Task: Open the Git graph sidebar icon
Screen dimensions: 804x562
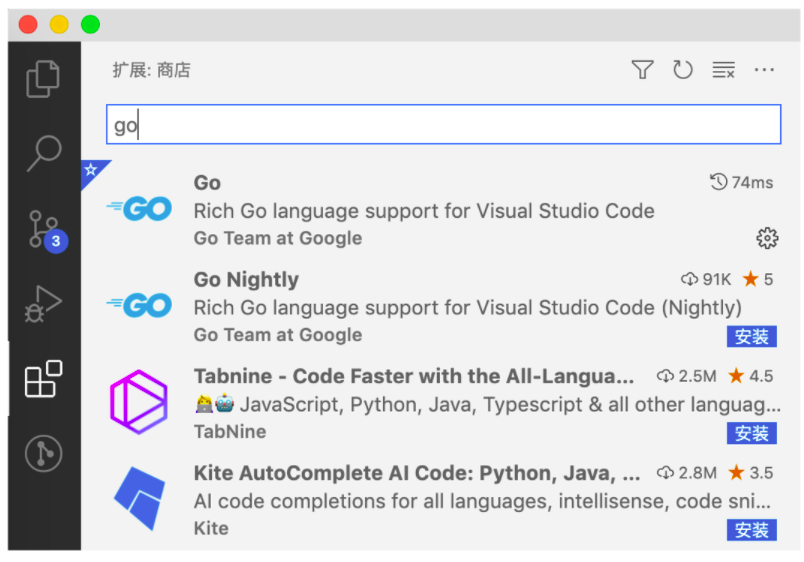Action: pos(43,453)
